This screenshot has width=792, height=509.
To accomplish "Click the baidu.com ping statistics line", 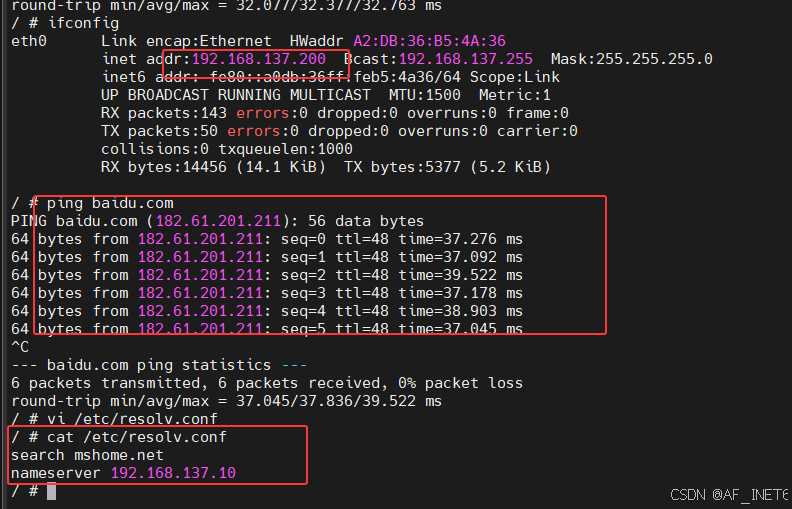I will point(159,365).
